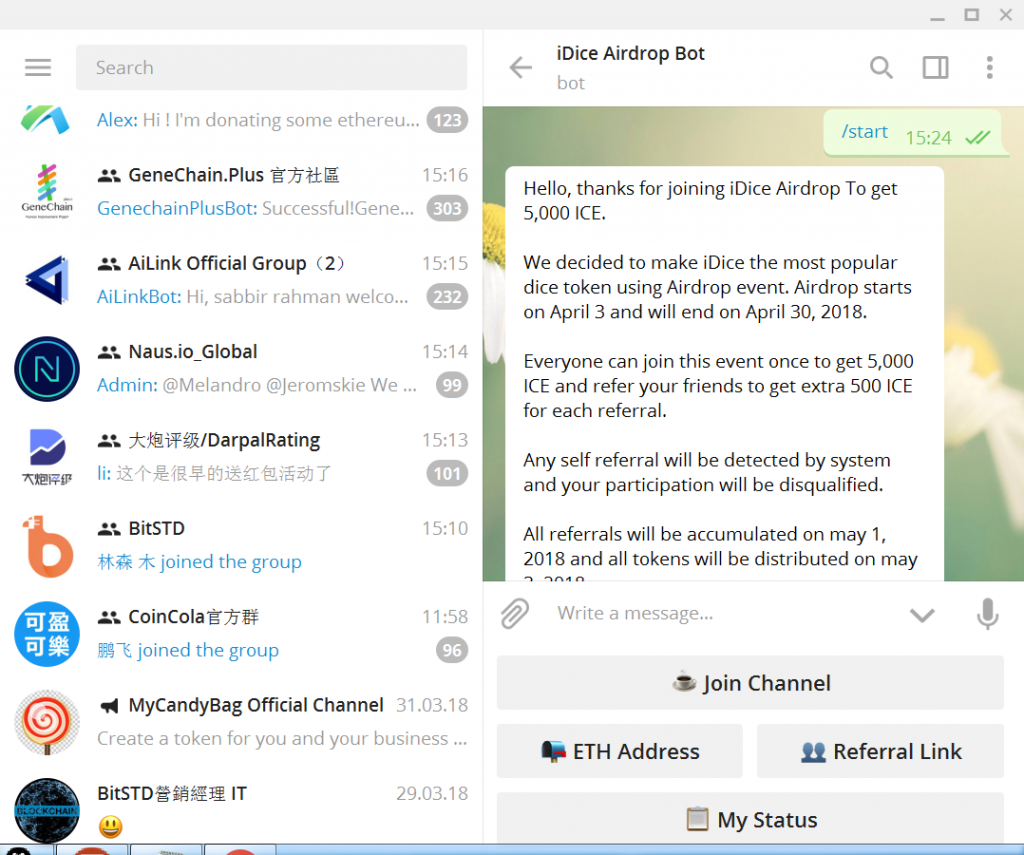
Task: Click the GeneChain.Plus chat avatar
Action: [47, 192]
